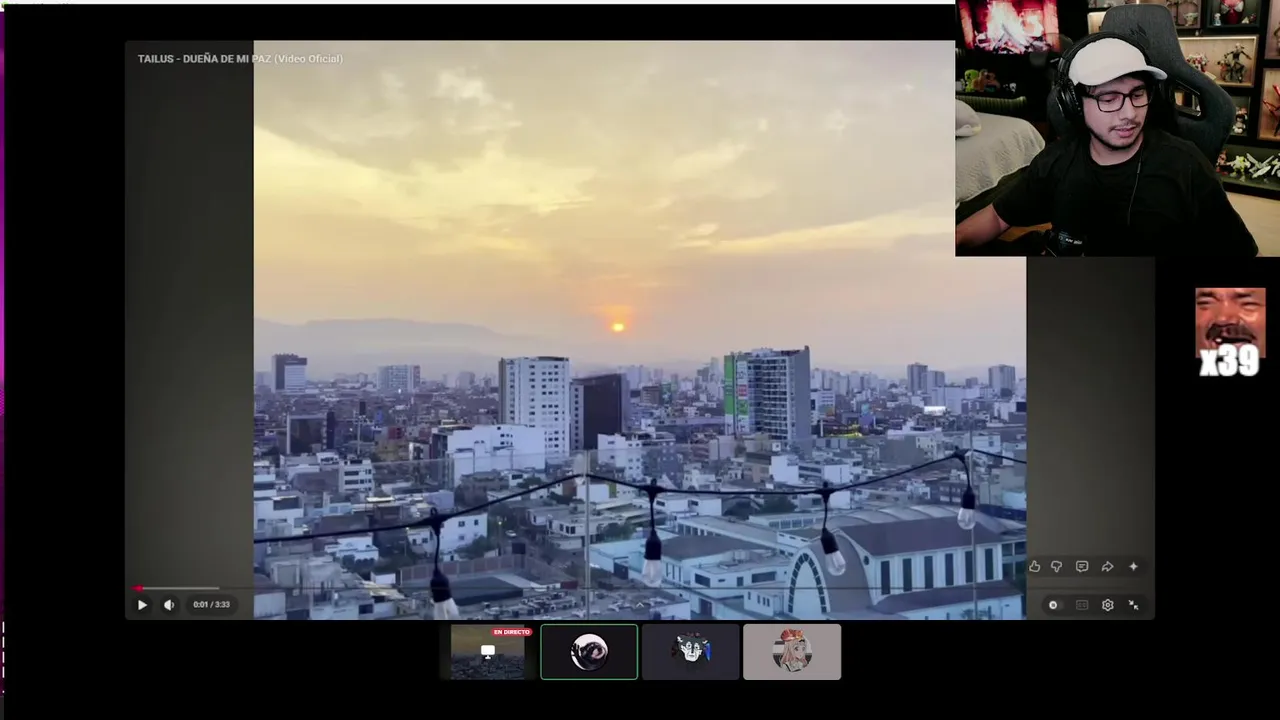Share the video with arrow icon
The height and width of the screenshot is (720, 1280).
tap(1107, 567)
